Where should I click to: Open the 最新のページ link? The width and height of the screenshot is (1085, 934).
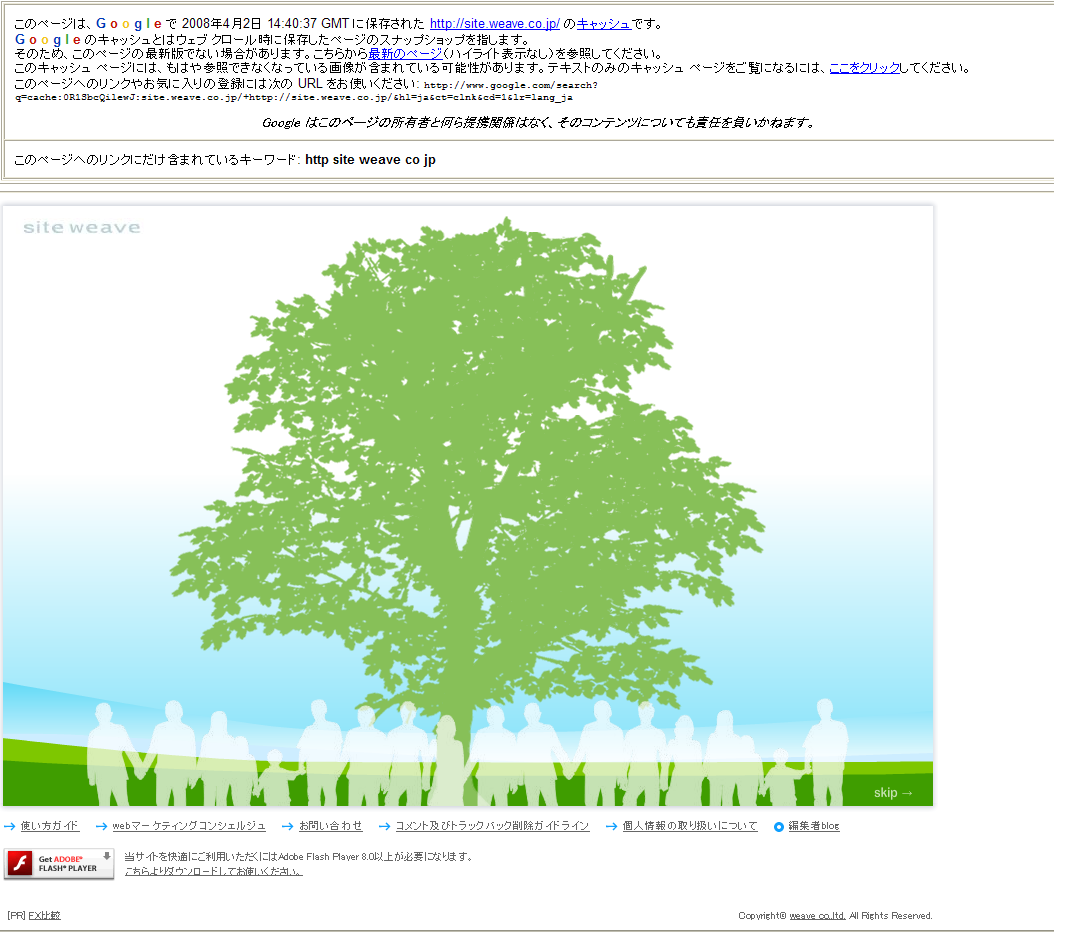pyautogui.click(x=405, y=53)
